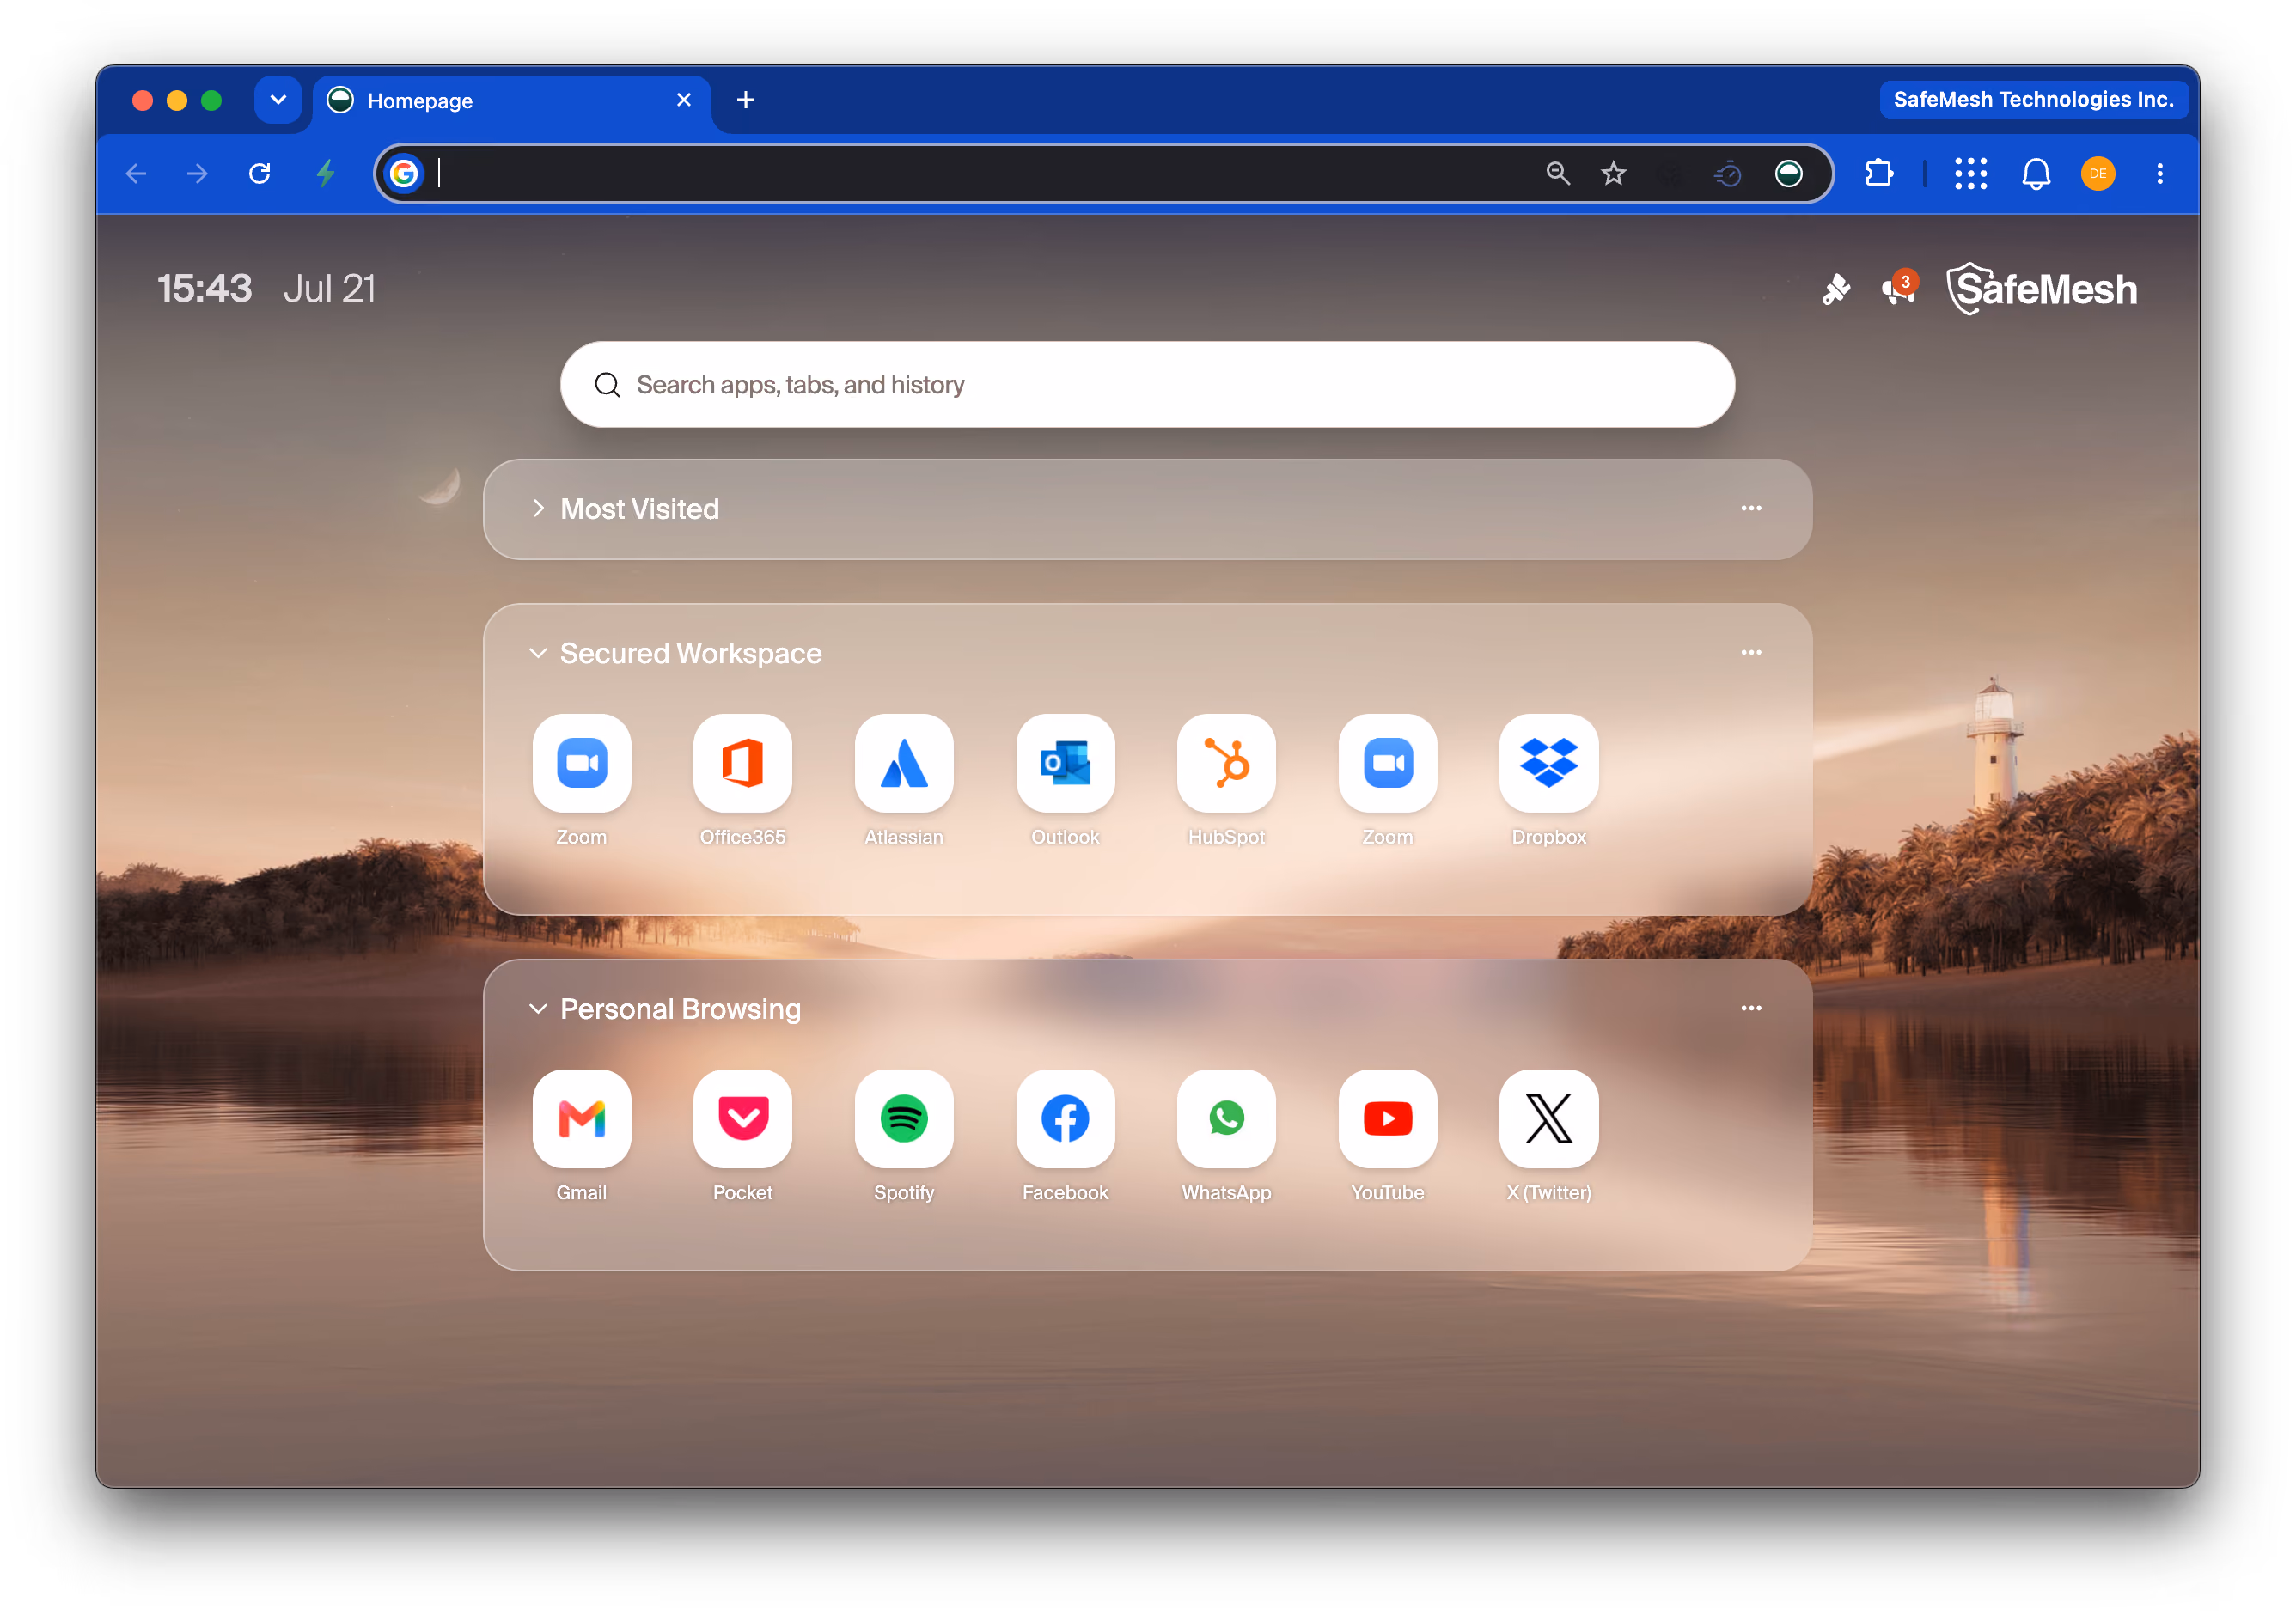Click SafeMesh Technologies Inc. label
Image resolution: width=2296 pixels, height=1615 pixels.
click(x=2033, y=100)
